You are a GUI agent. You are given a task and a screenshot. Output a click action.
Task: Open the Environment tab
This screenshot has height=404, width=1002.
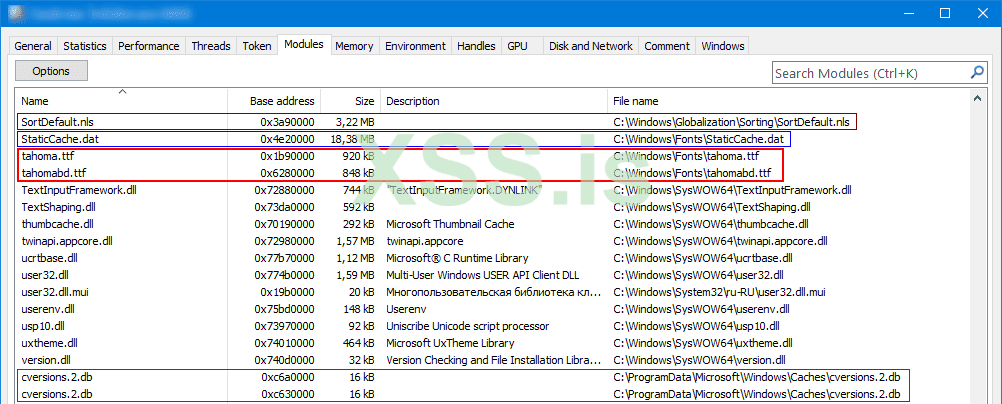pyautogui.click(x=415, y=46)
